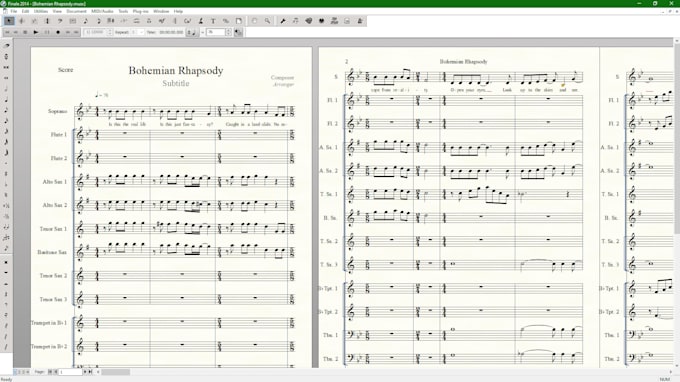Jump to last page using arrow

click(x=90, y=372)
